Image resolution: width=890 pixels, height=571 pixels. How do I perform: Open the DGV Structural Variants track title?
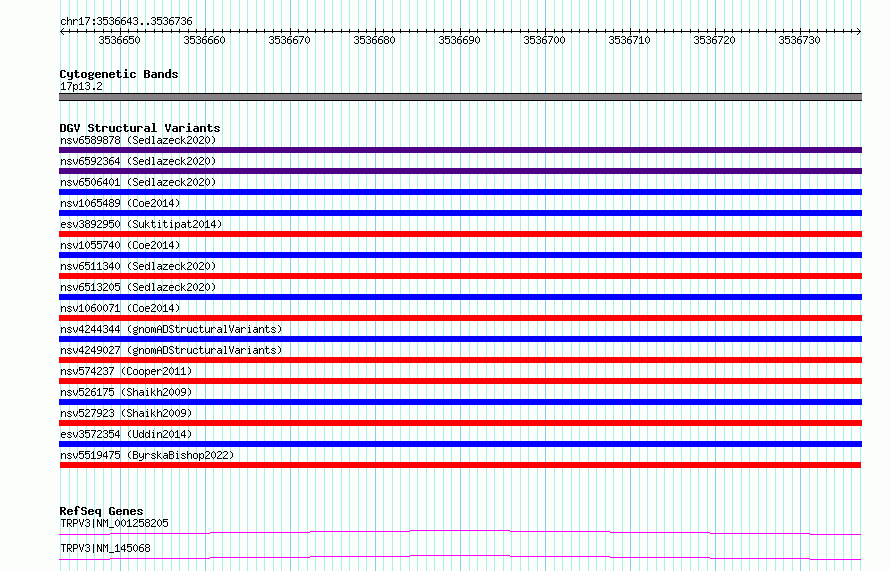pyautogui.click(x=140, y=128)
